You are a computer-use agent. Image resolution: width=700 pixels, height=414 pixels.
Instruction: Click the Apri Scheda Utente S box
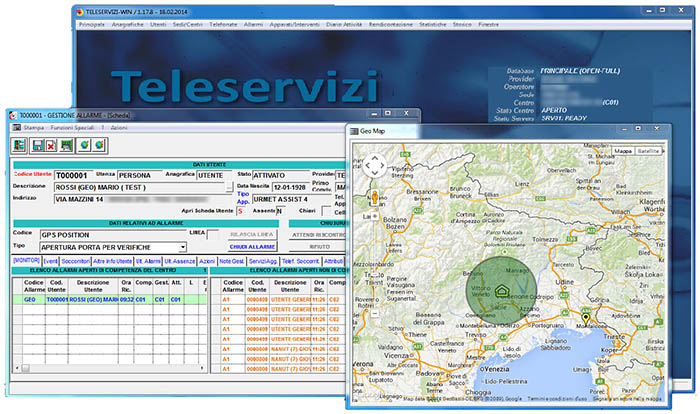(240, 211)
